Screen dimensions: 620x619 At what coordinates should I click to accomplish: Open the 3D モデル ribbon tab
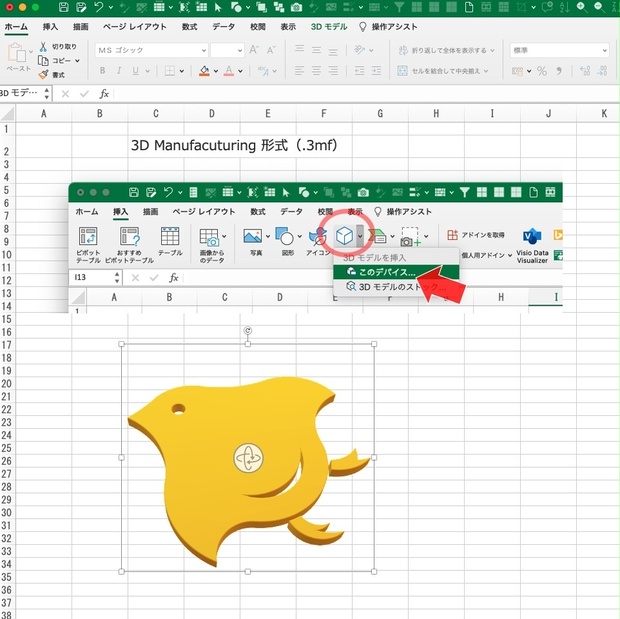click(329, 27)
